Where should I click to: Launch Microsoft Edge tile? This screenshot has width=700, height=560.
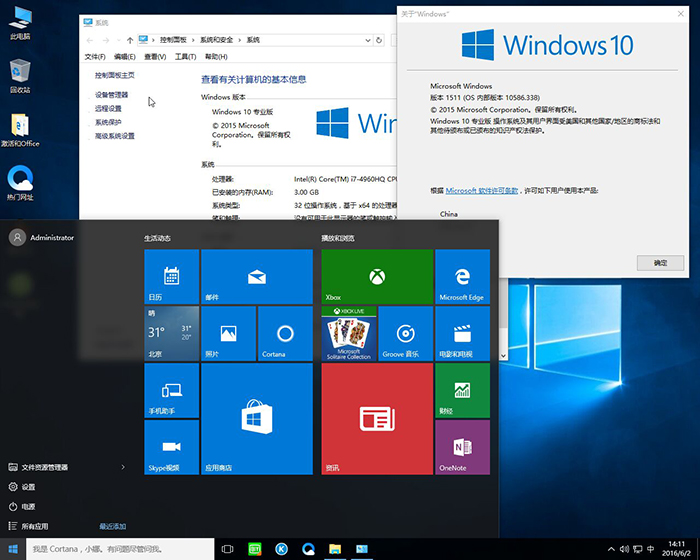click(462, 277)
